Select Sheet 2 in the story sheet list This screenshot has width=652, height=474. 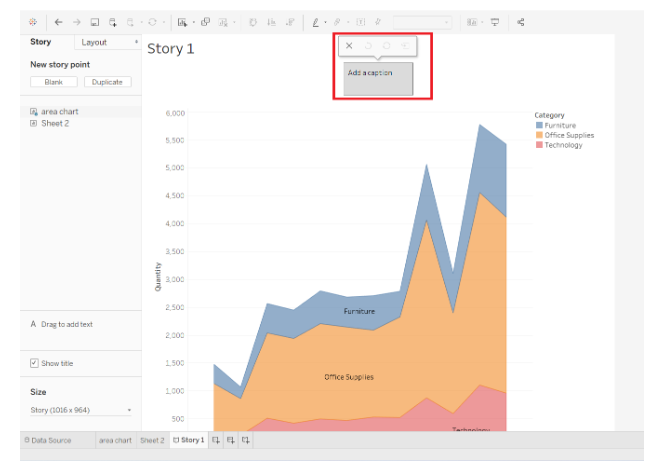54,123
